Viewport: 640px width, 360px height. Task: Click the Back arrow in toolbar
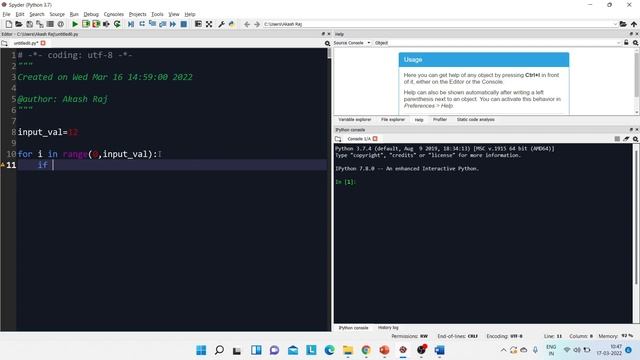click(x=247, y=24)
